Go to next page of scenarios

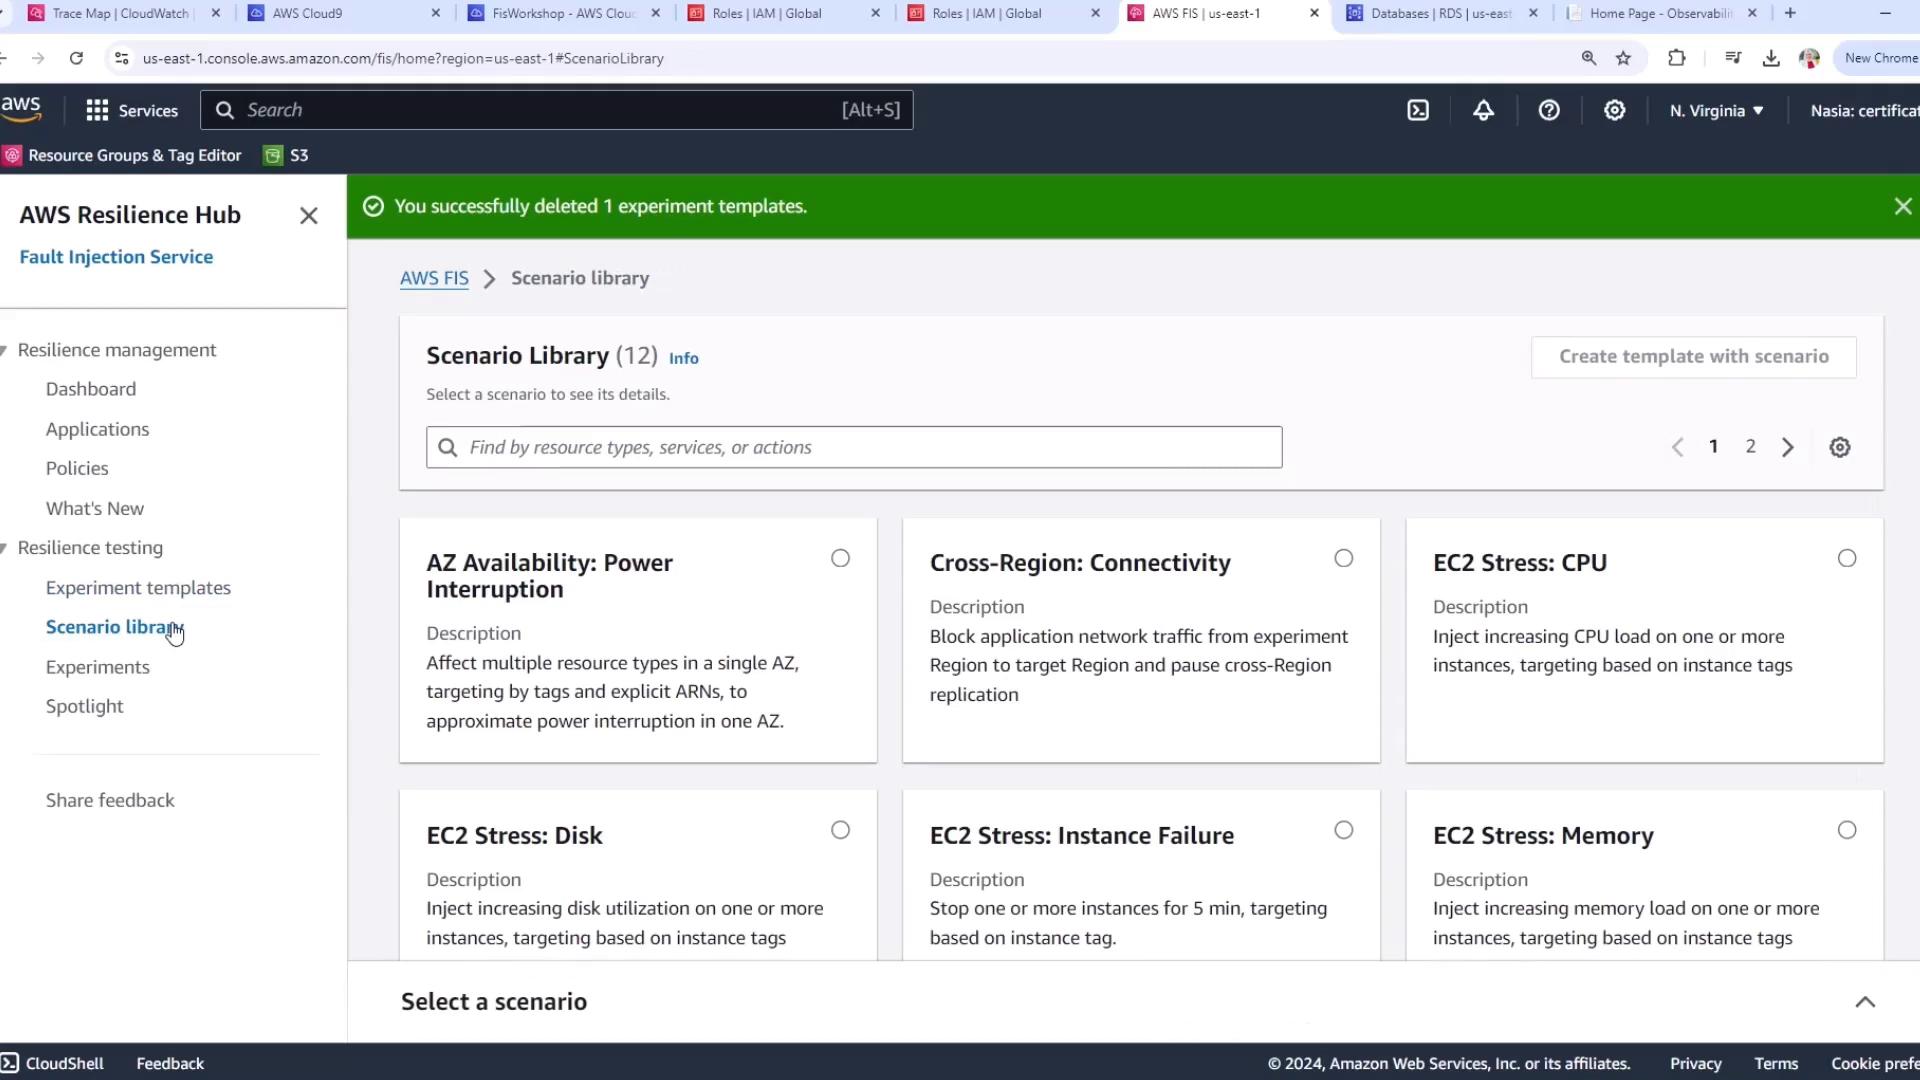[x=1788, y=447]
